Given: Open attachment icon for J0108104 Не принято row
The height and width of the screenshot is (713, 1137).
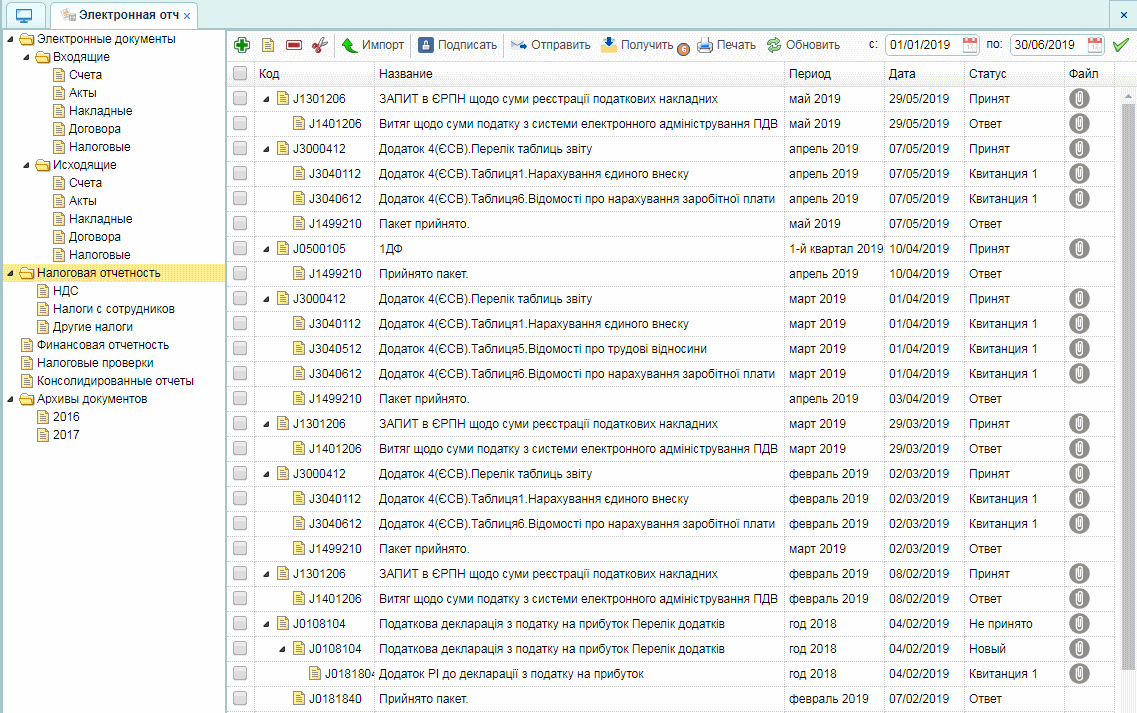Looking at the screenshot, I should pyautogui.click(x=1079, y=623).
